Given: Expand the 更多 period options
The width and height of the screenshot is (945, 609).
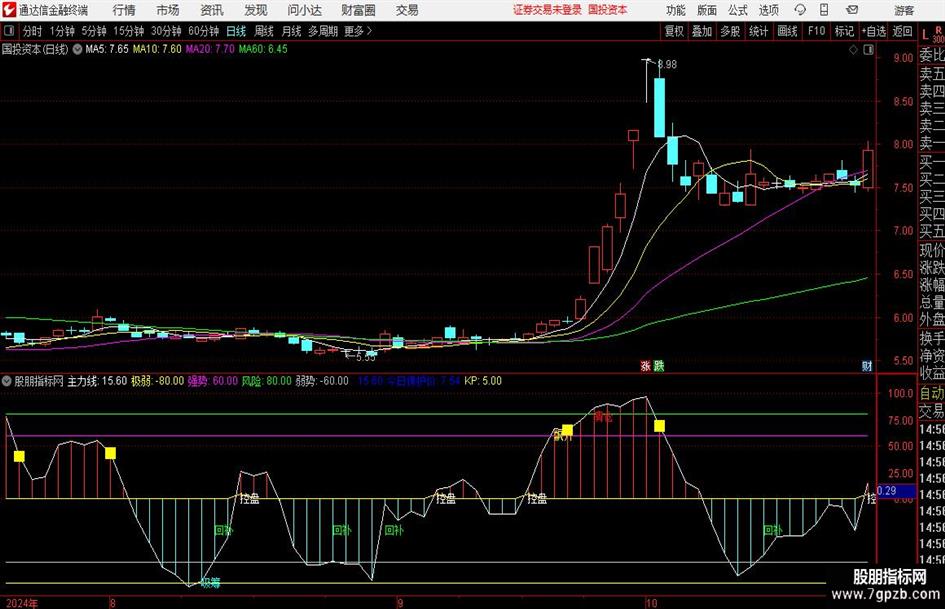Looking at the screenshot, I should (359, 31).
